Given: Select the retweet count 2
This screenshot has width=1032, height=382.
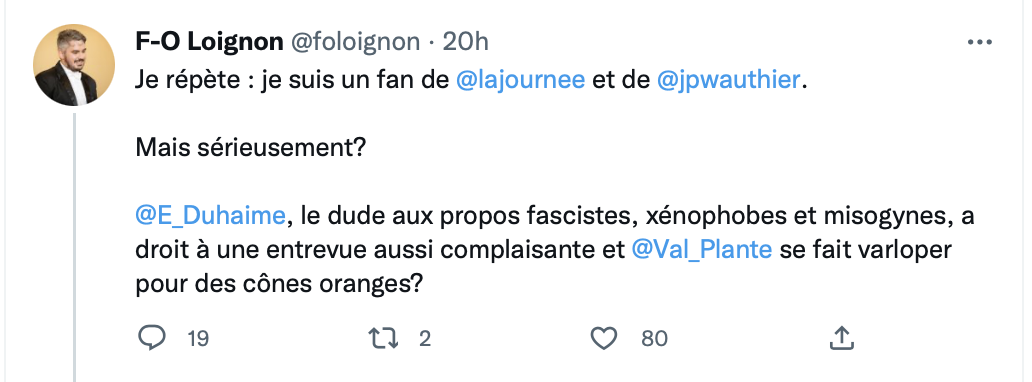Looking at the screenshot, I should 425,339.
